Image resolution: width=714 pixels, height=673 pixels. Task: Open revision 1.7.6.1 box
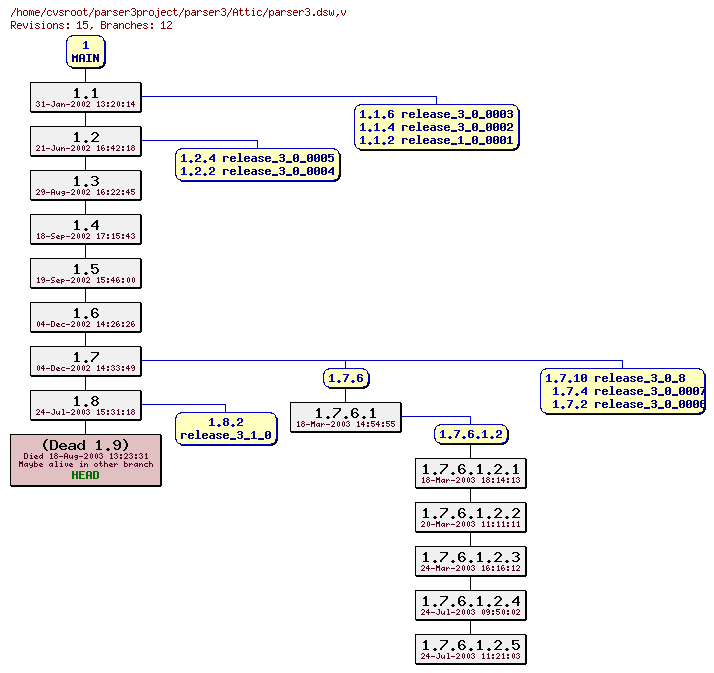(x=346, y=417)
